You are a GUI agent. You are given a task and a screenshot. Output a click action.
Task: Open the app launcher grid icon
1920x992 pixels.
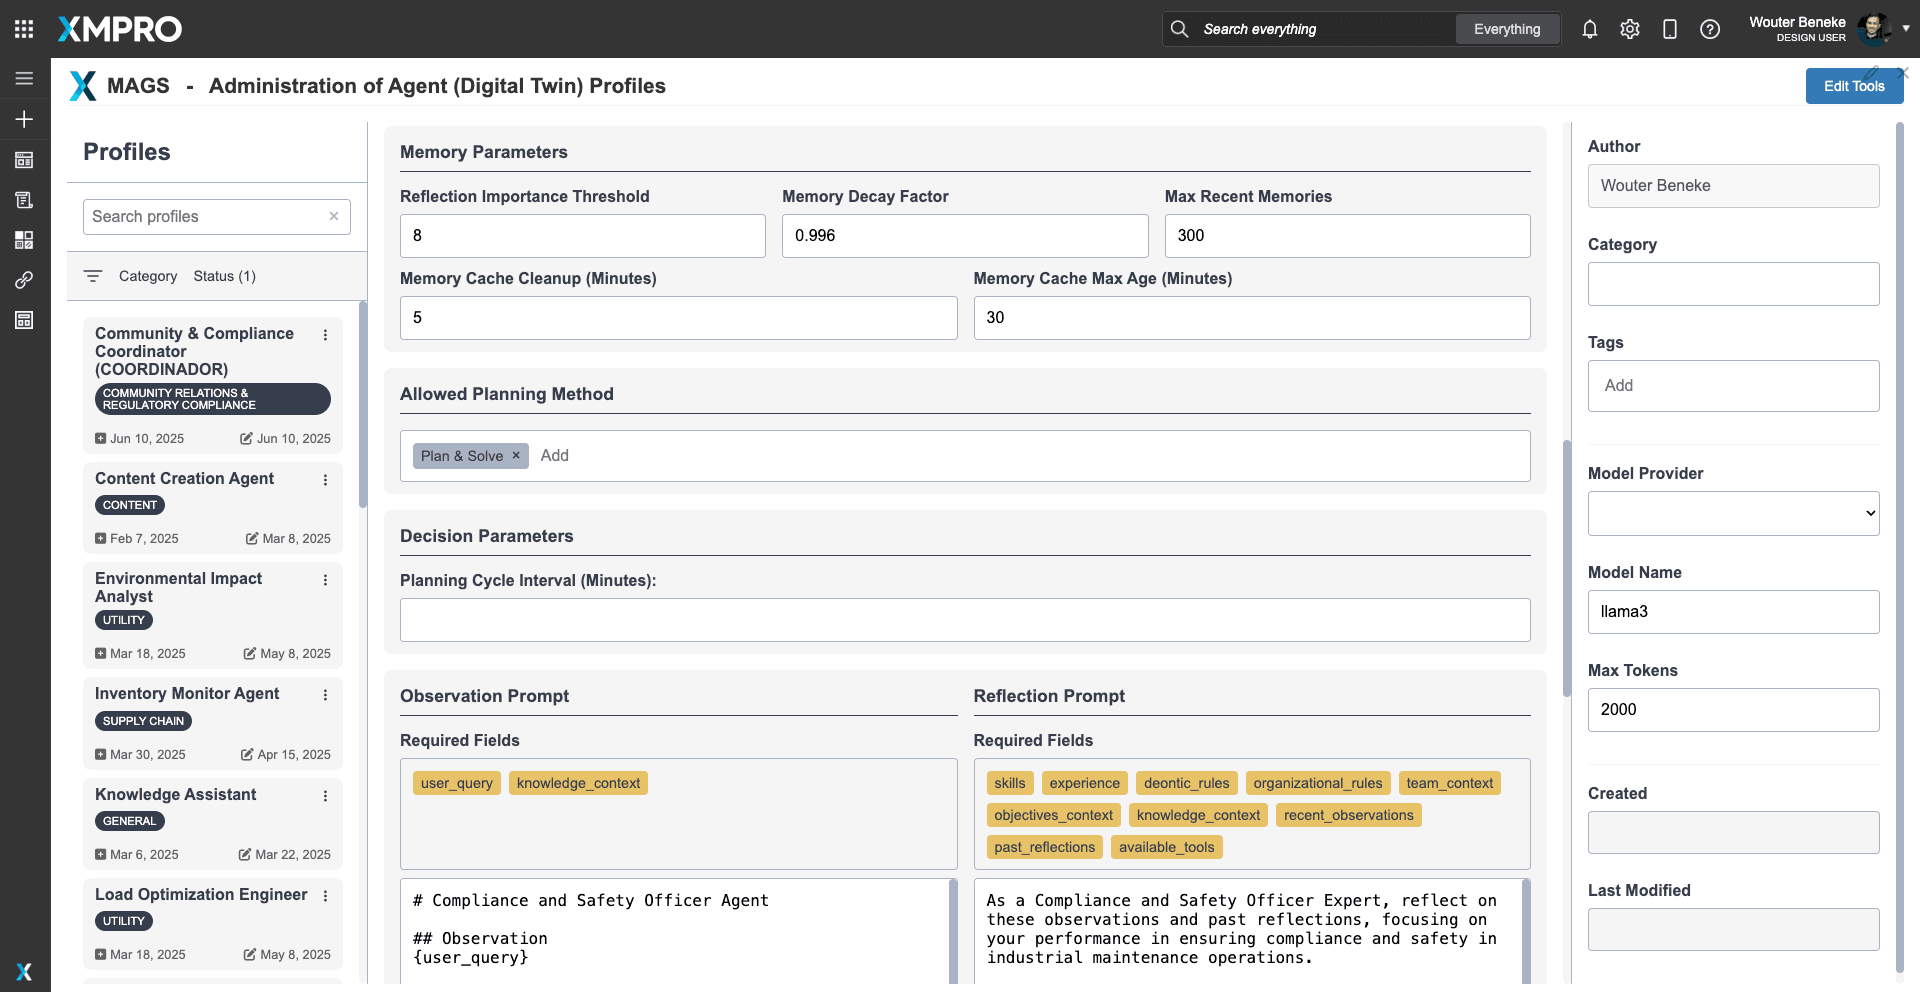[x=24, y=29]
